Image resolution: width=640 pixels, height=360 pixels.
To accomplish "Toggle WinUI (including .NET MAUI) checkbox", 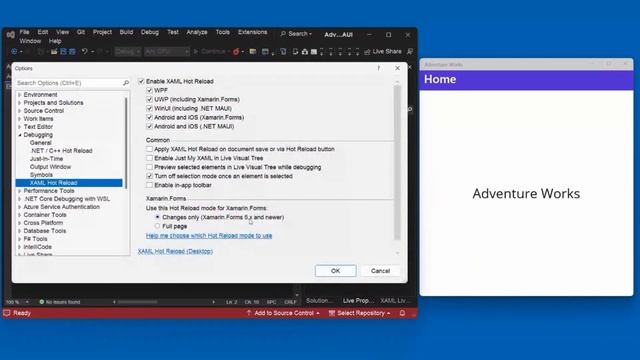I will point(149,108).
